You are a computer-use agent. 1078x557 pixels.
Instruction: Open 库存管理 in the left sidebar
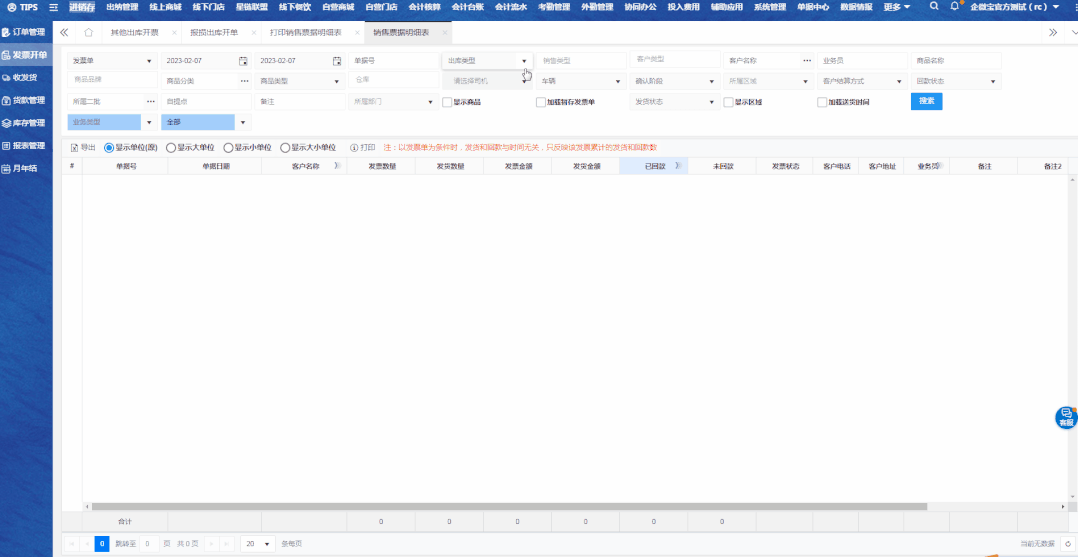pyautogui.click(x=26, y=123)
